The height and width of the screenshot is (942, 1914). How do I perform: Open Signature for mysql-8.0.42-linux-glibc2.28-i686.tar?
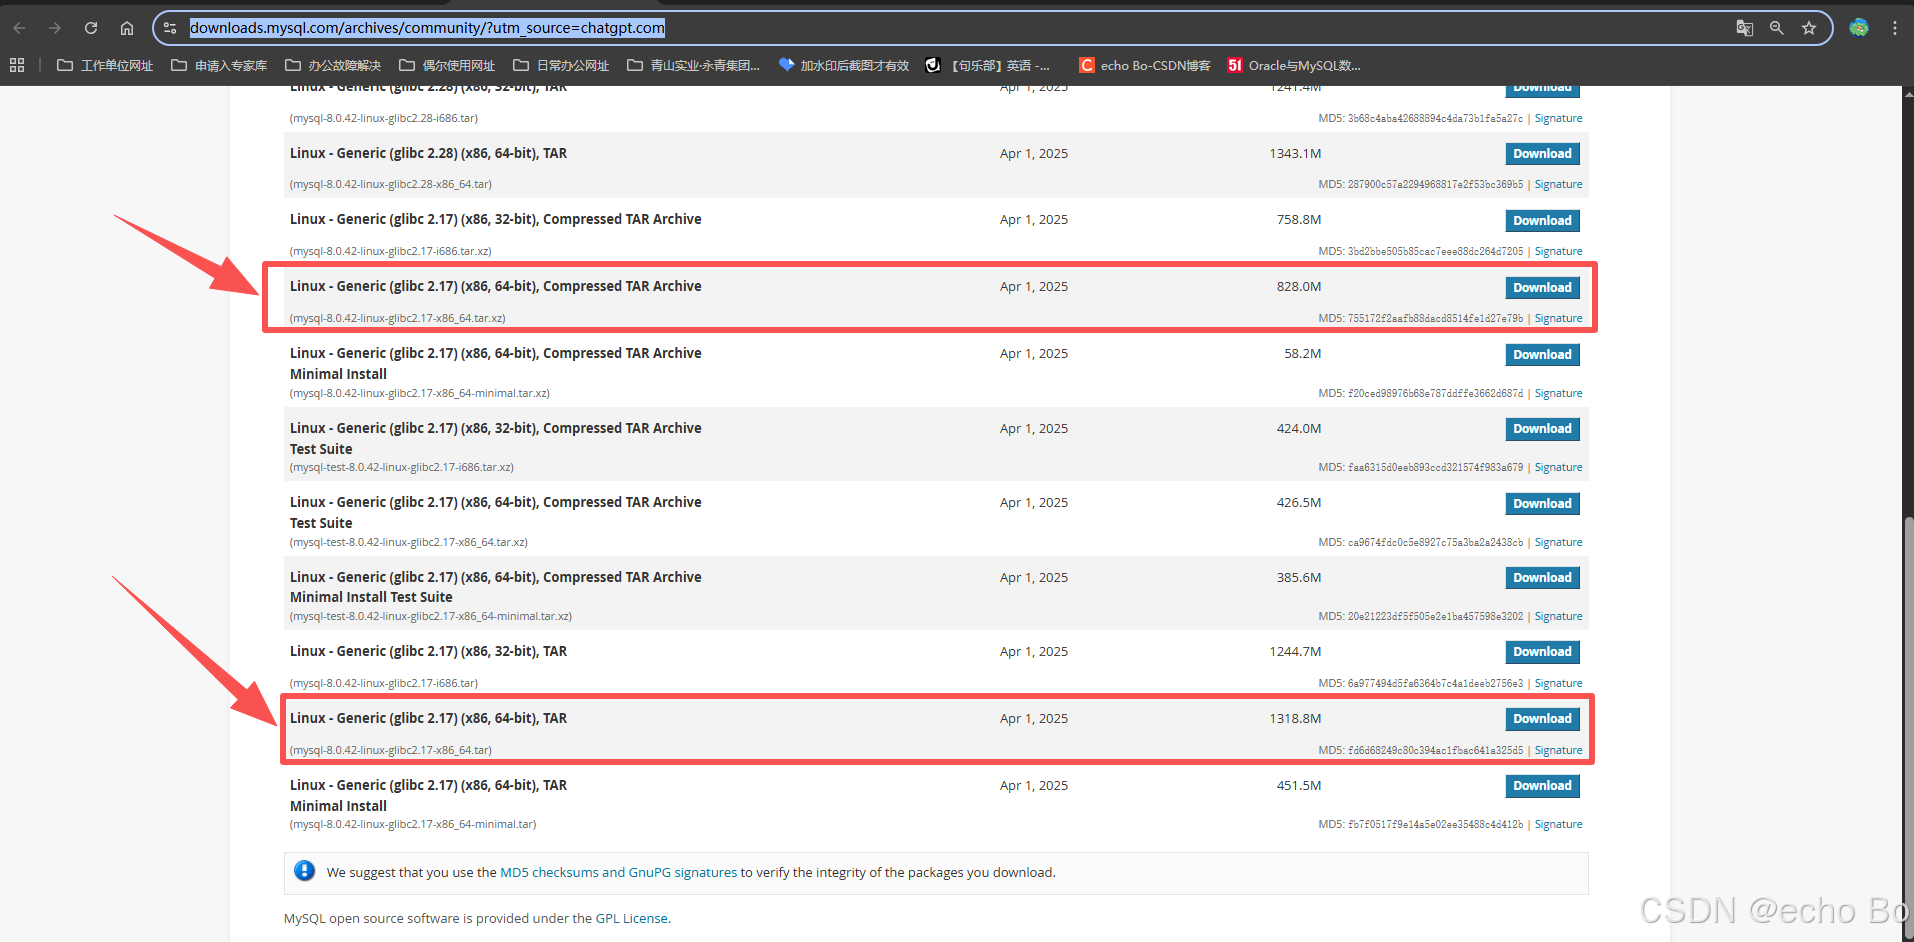pos(1558,118)
